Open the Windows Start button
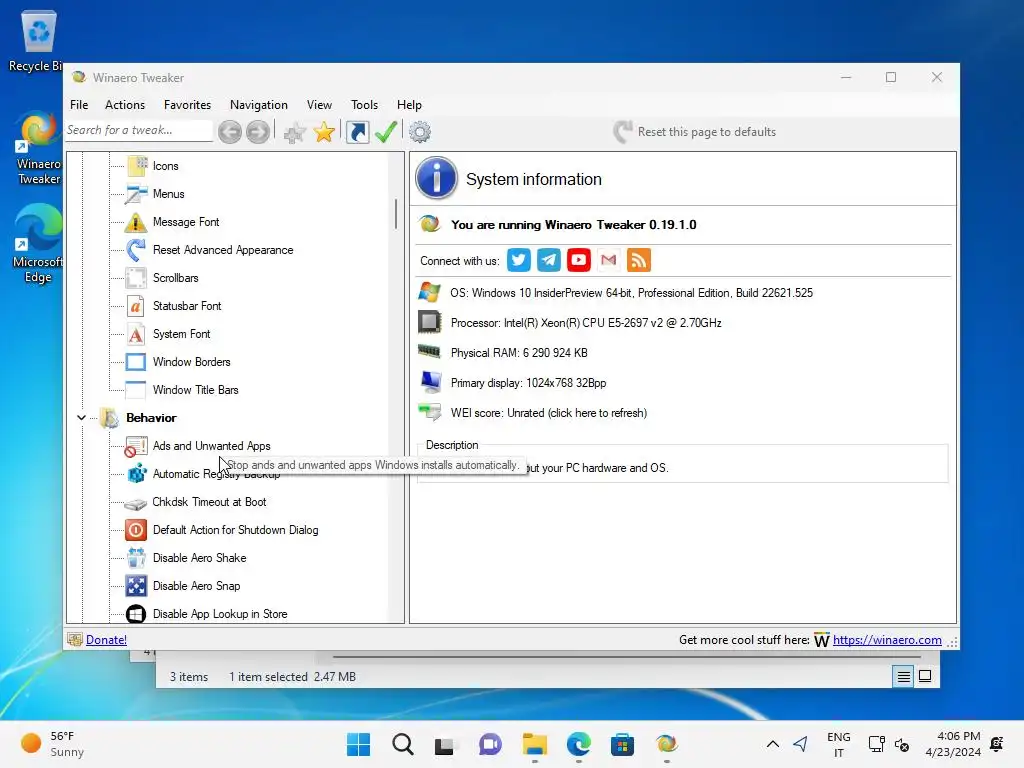The width and height of the screenshot is (1024, 768). (358, 744)
